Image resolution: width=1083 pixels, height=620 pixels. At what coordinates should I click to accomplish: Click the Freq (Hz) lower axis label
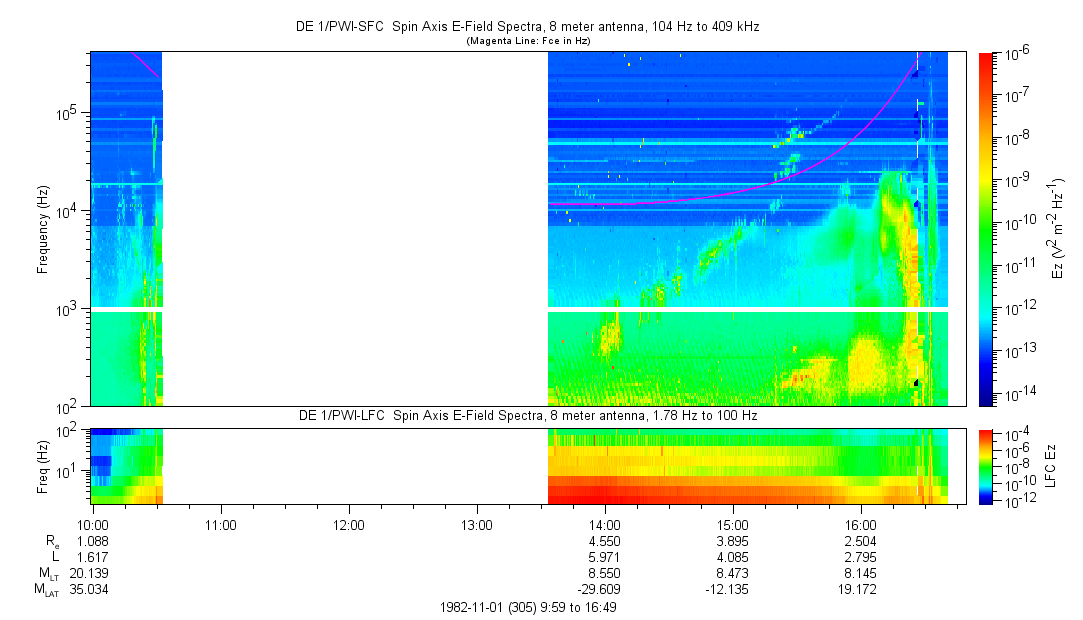43,465
